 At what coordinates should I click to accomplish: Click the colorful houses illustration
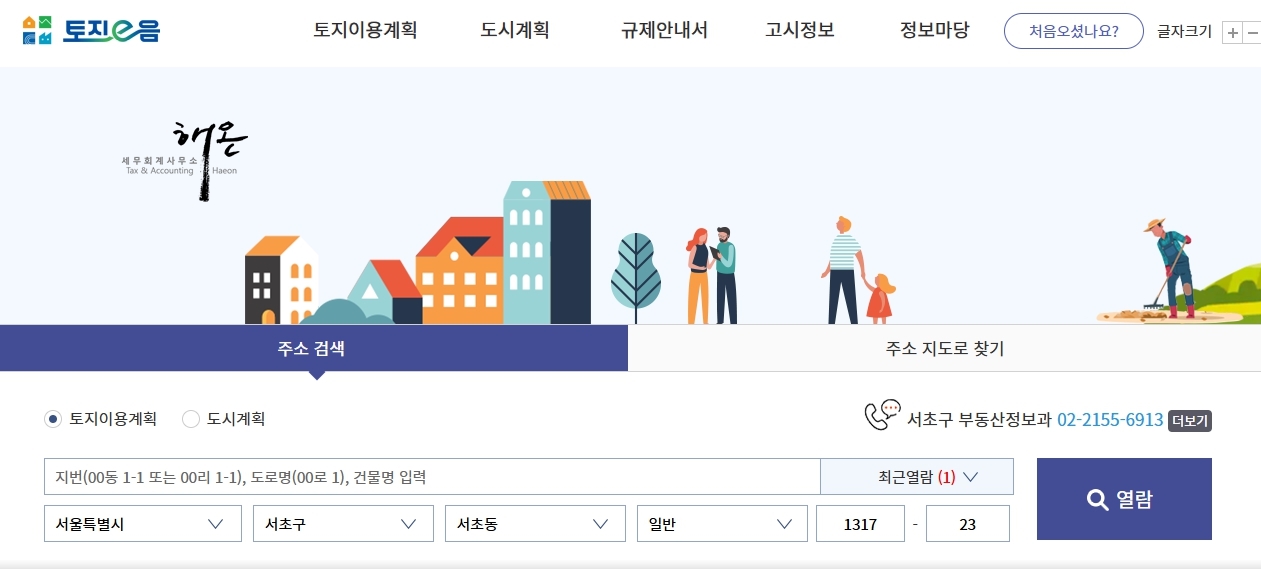click(418, 254)
